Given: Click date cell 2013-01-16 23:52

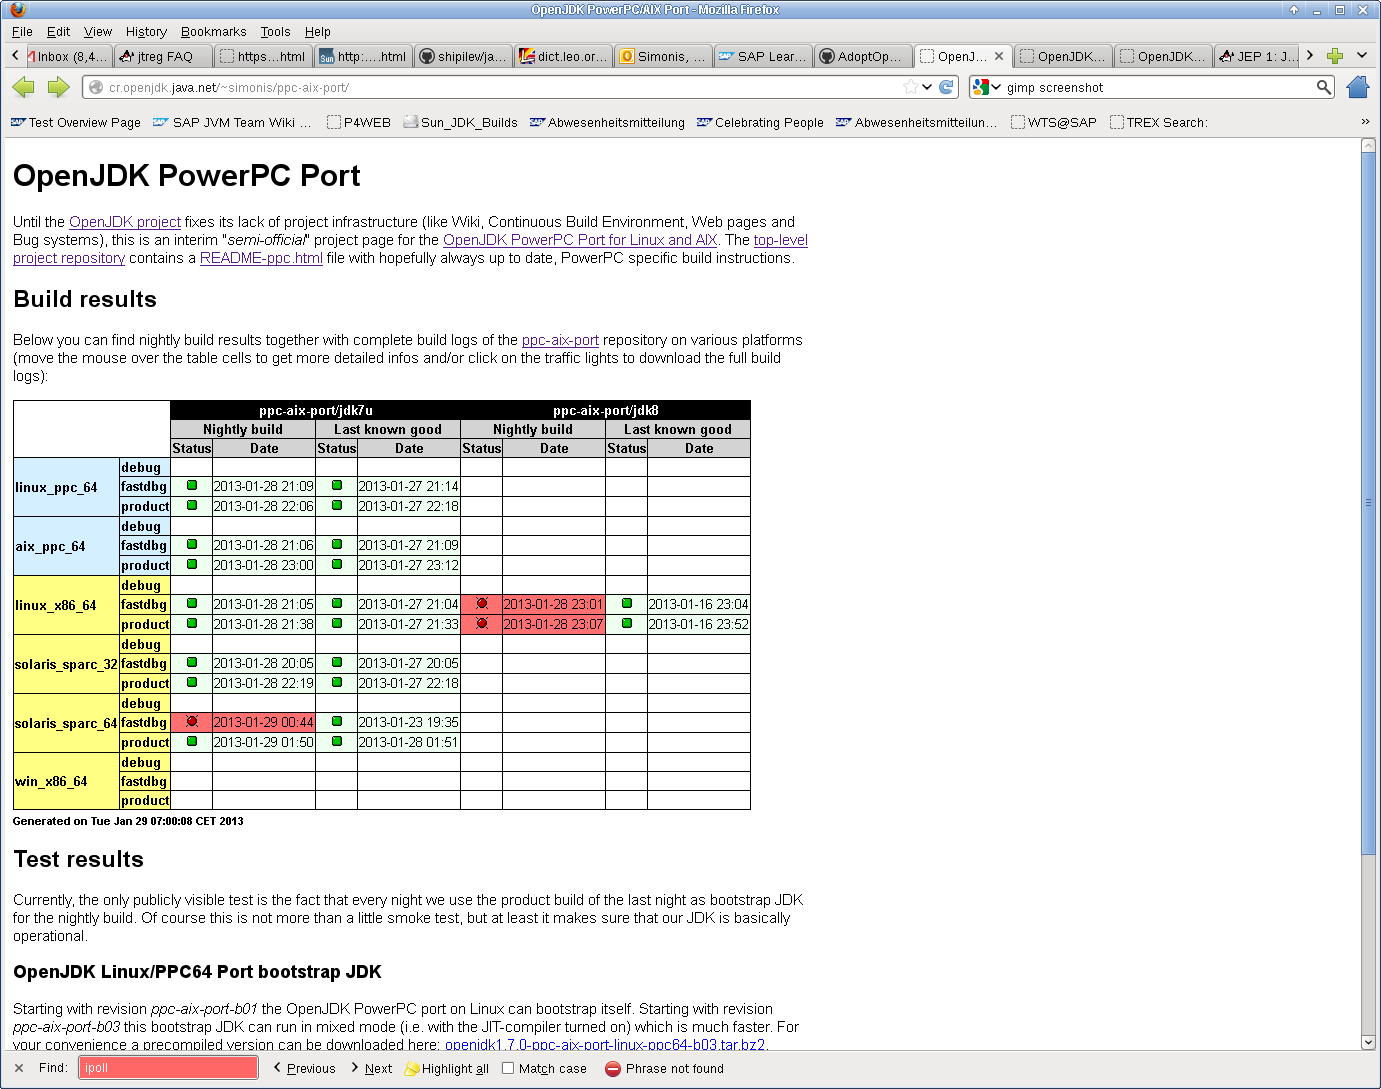Looking at the screenshot, I should pos(698,624).
